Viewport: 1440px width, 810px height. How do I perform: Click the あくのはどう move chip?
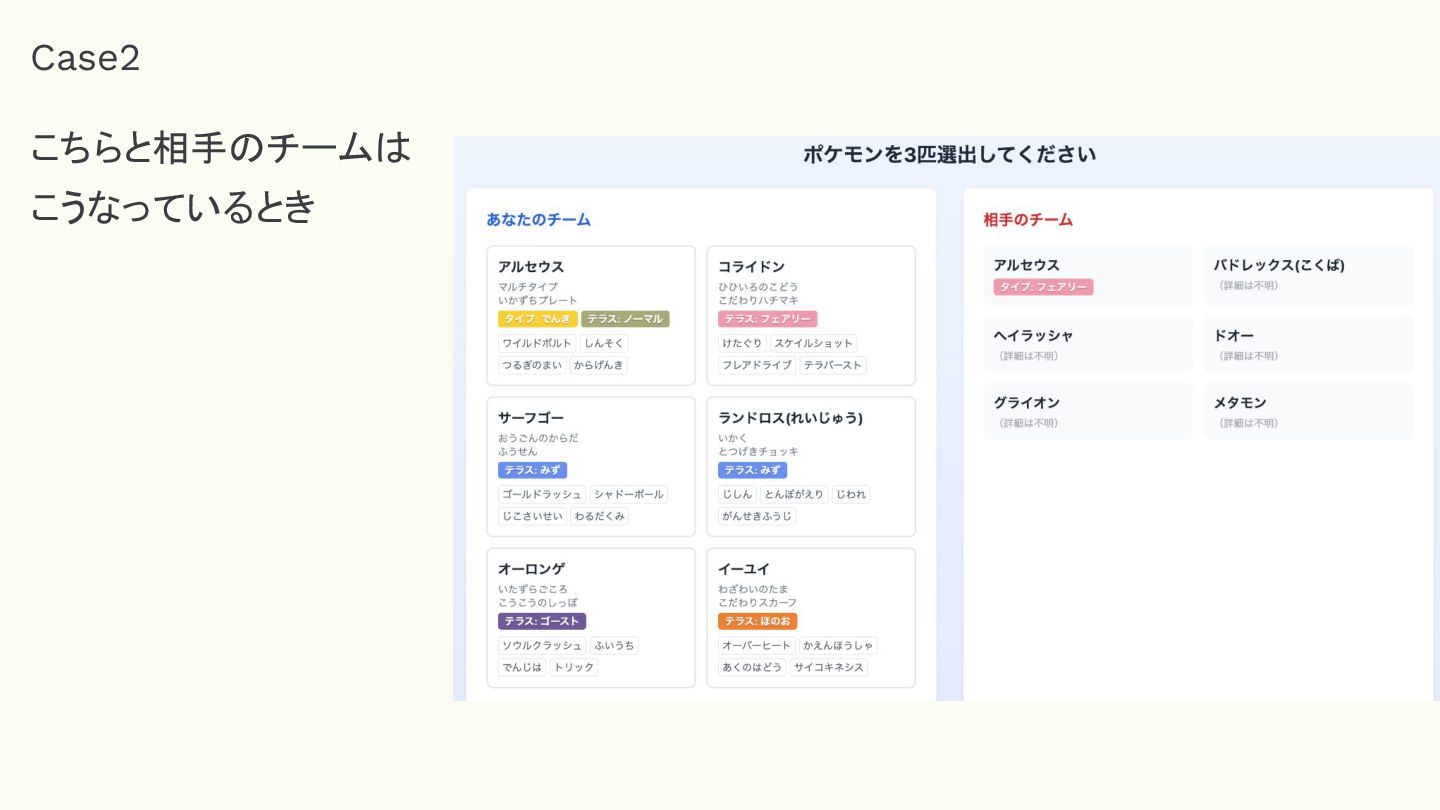pyautogui.click(x=752, y=667)
